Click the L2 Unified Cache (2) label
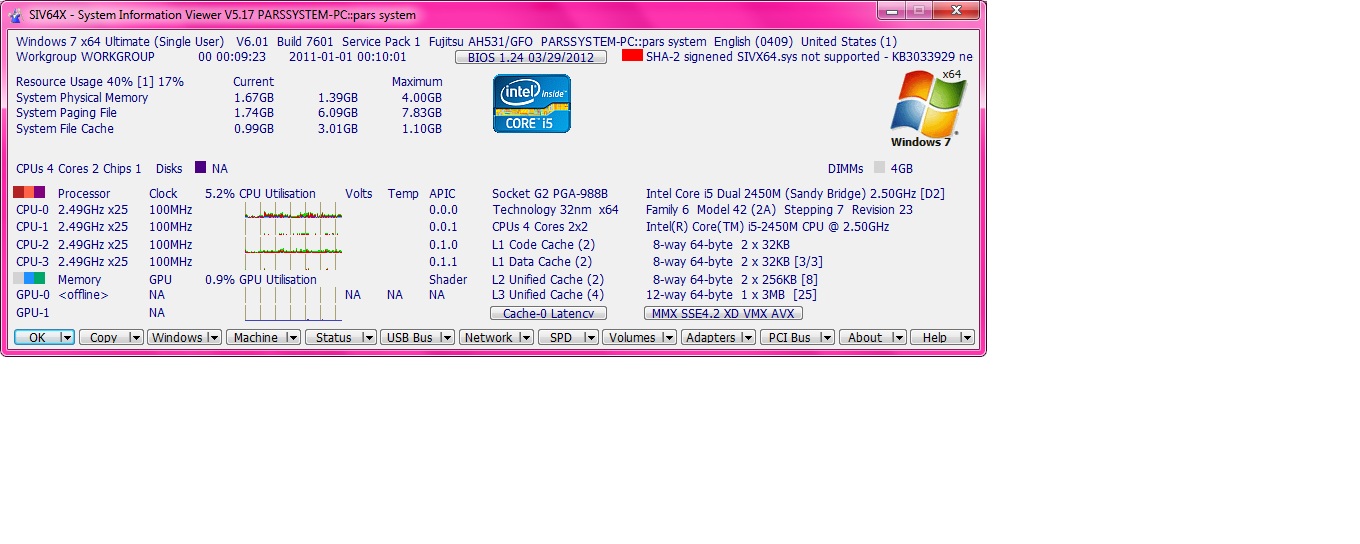This screenshot has width=1360, height=544. [548, 280]
